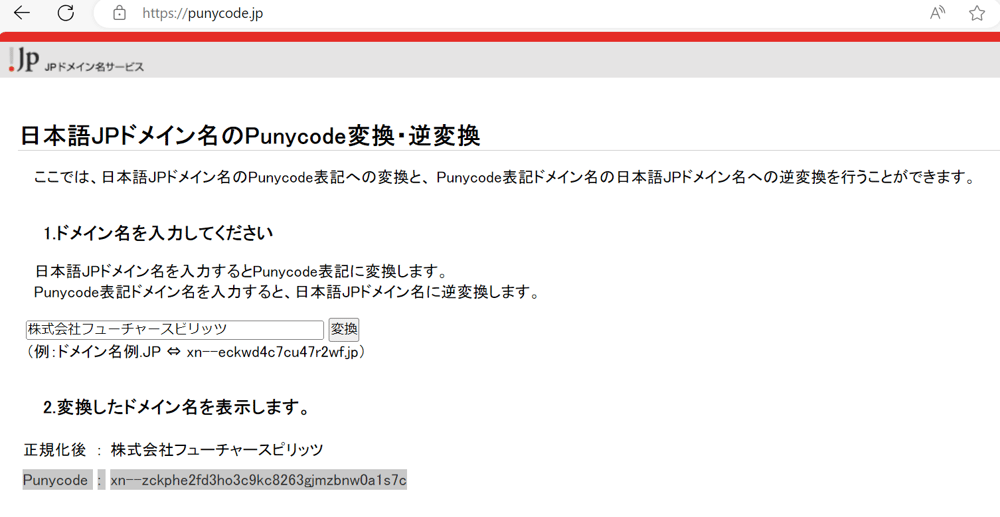1000x517 pixels.
Task: Click the line about Punycode表記ドメイン名 reverse conversion
Action: [287, 293]
